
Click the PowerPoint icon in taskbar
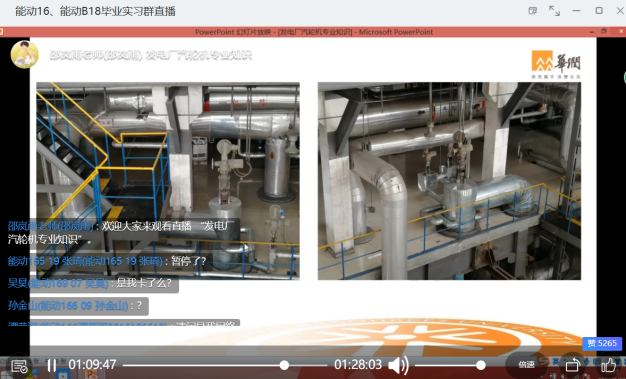pos(92,375)
